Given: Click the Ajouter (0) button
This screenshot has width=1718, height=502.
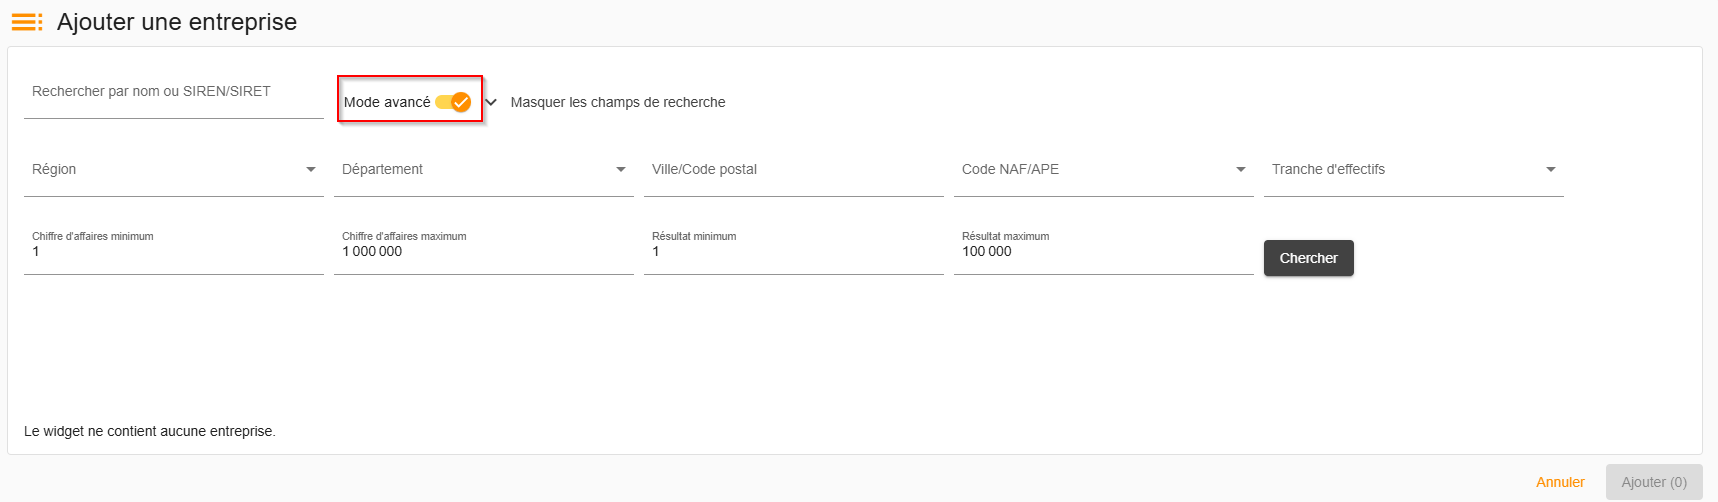Looking at the screenshot, I should [x=1654, y=482].
